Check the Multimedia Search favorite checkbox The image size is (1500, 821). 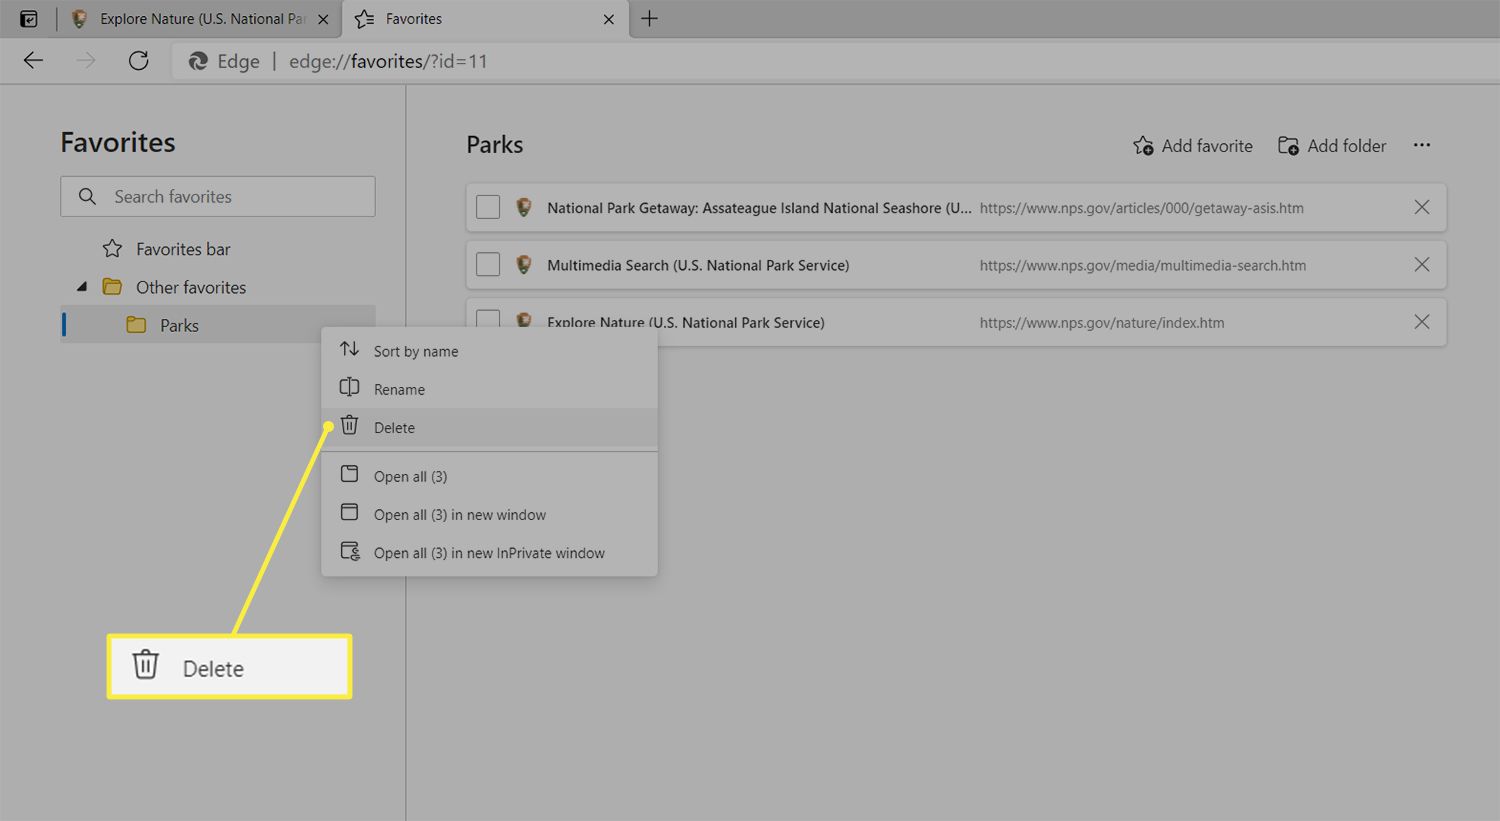click(488, 264)
